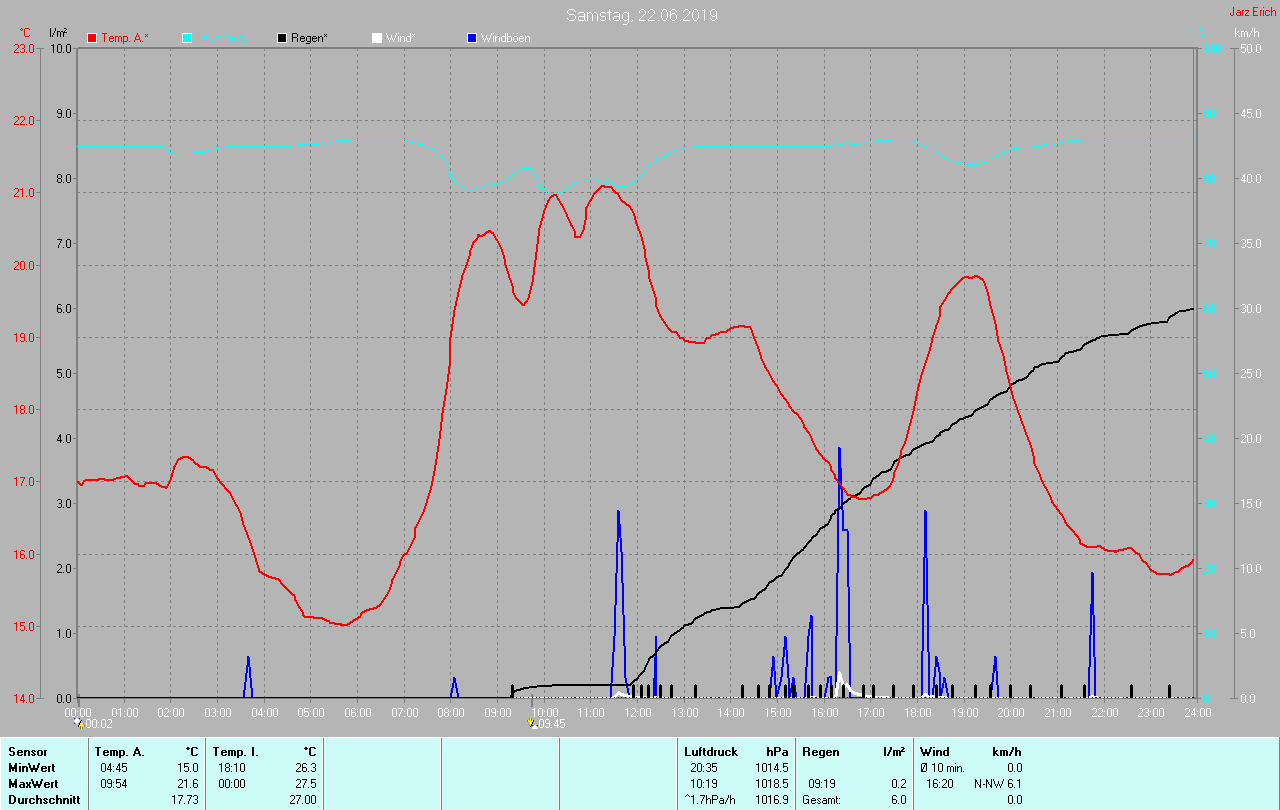Click the 12:00 time axis label
The height and width of the screenshot is (810, 1280).
(x=637, y=713)
